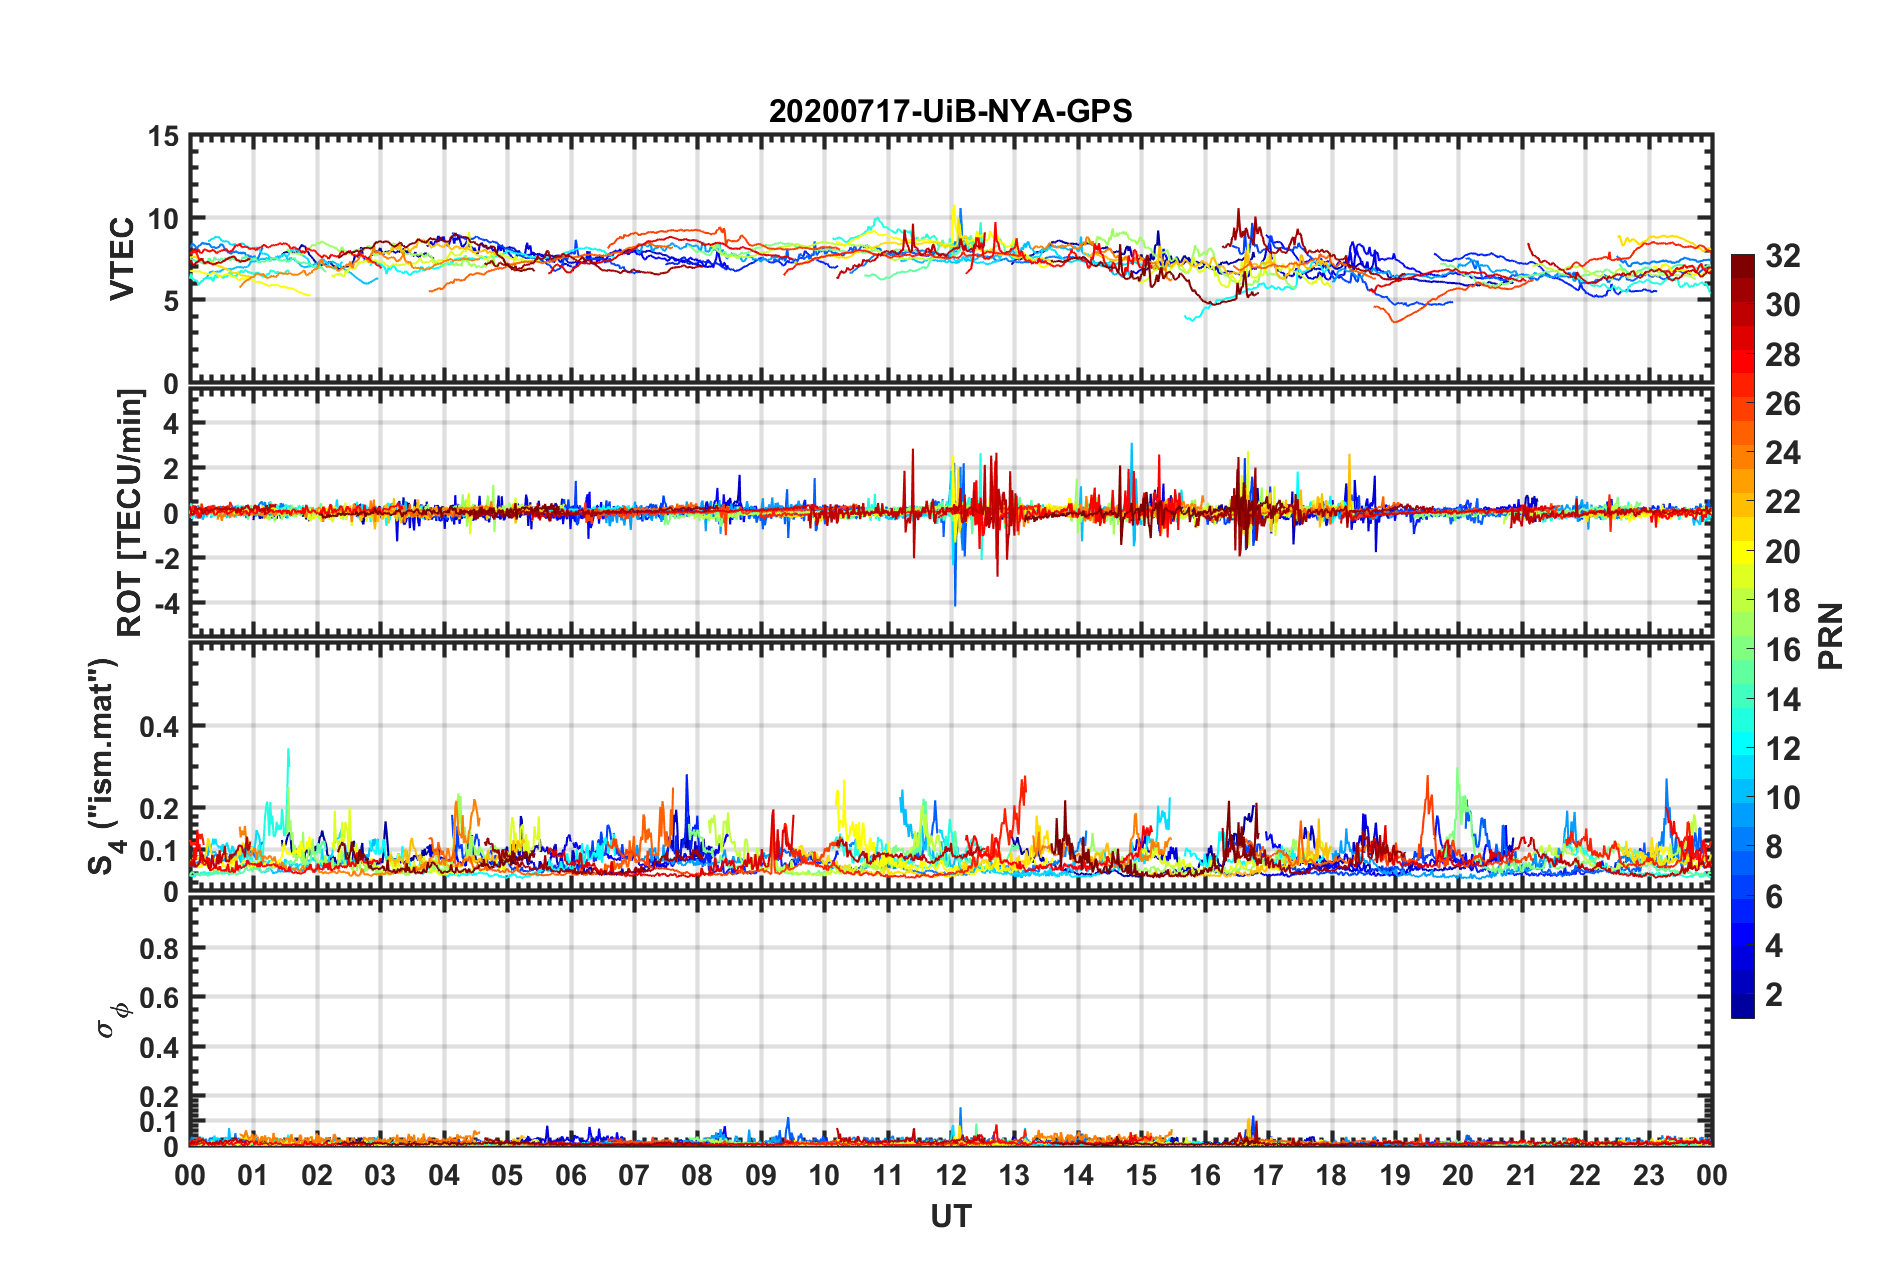Image resolution: width=1902 pixels, height=1272 pixels.
Task: Click x-axis tick label 06
Action: point(570,1175)
